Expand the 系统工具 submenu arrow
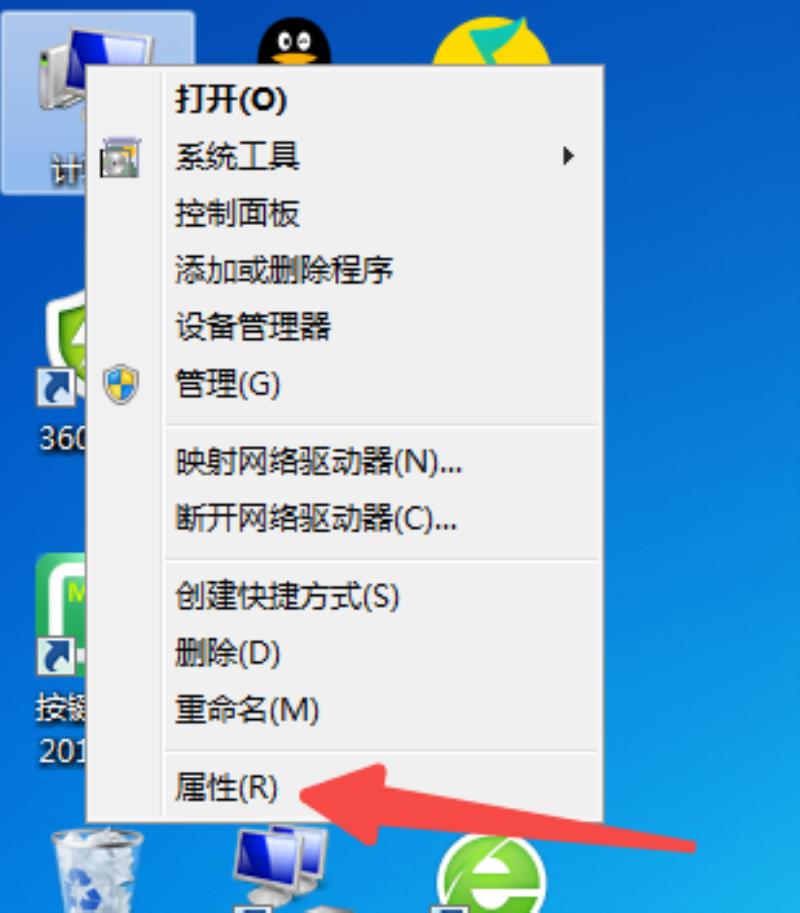This screenshot has width=800, height=913. click(568, 156)
